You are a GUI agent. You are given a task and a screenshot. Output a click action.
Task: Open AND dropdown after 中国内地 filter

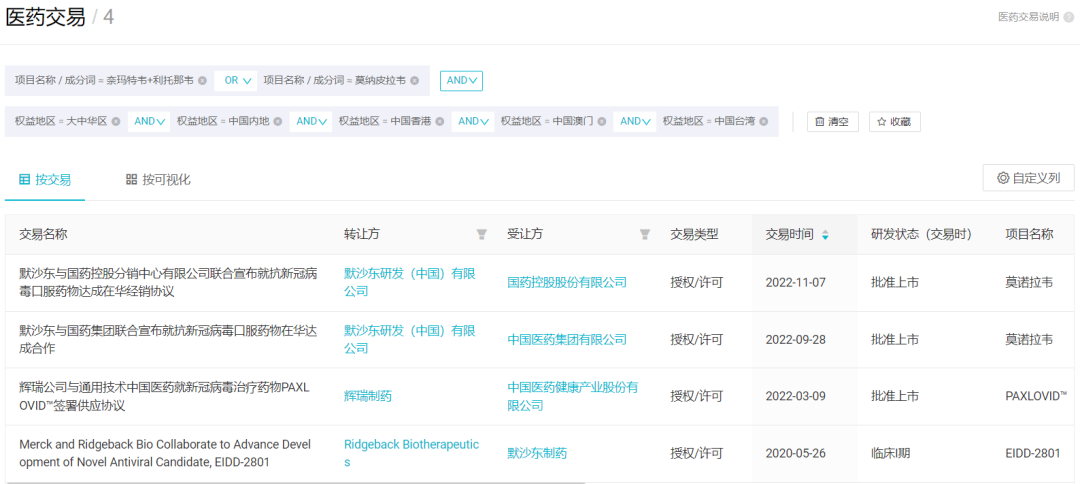311,121
